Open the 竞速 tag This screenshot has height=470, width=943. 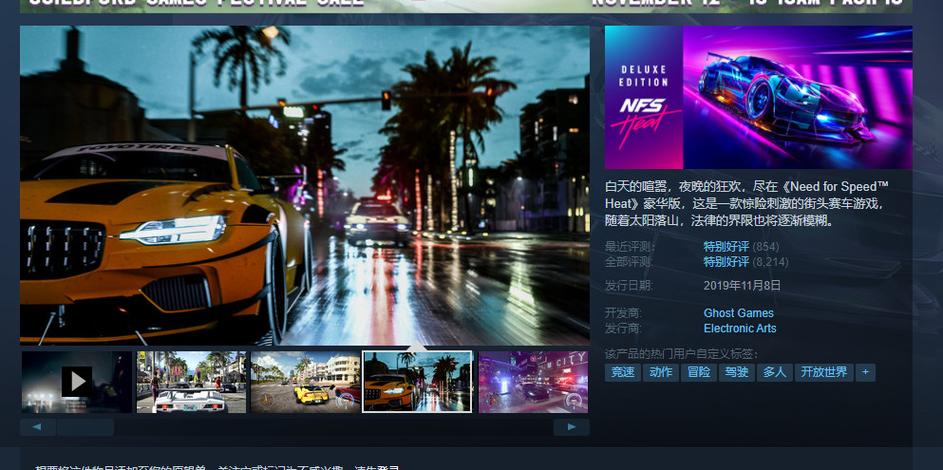[x=623, y=372]
